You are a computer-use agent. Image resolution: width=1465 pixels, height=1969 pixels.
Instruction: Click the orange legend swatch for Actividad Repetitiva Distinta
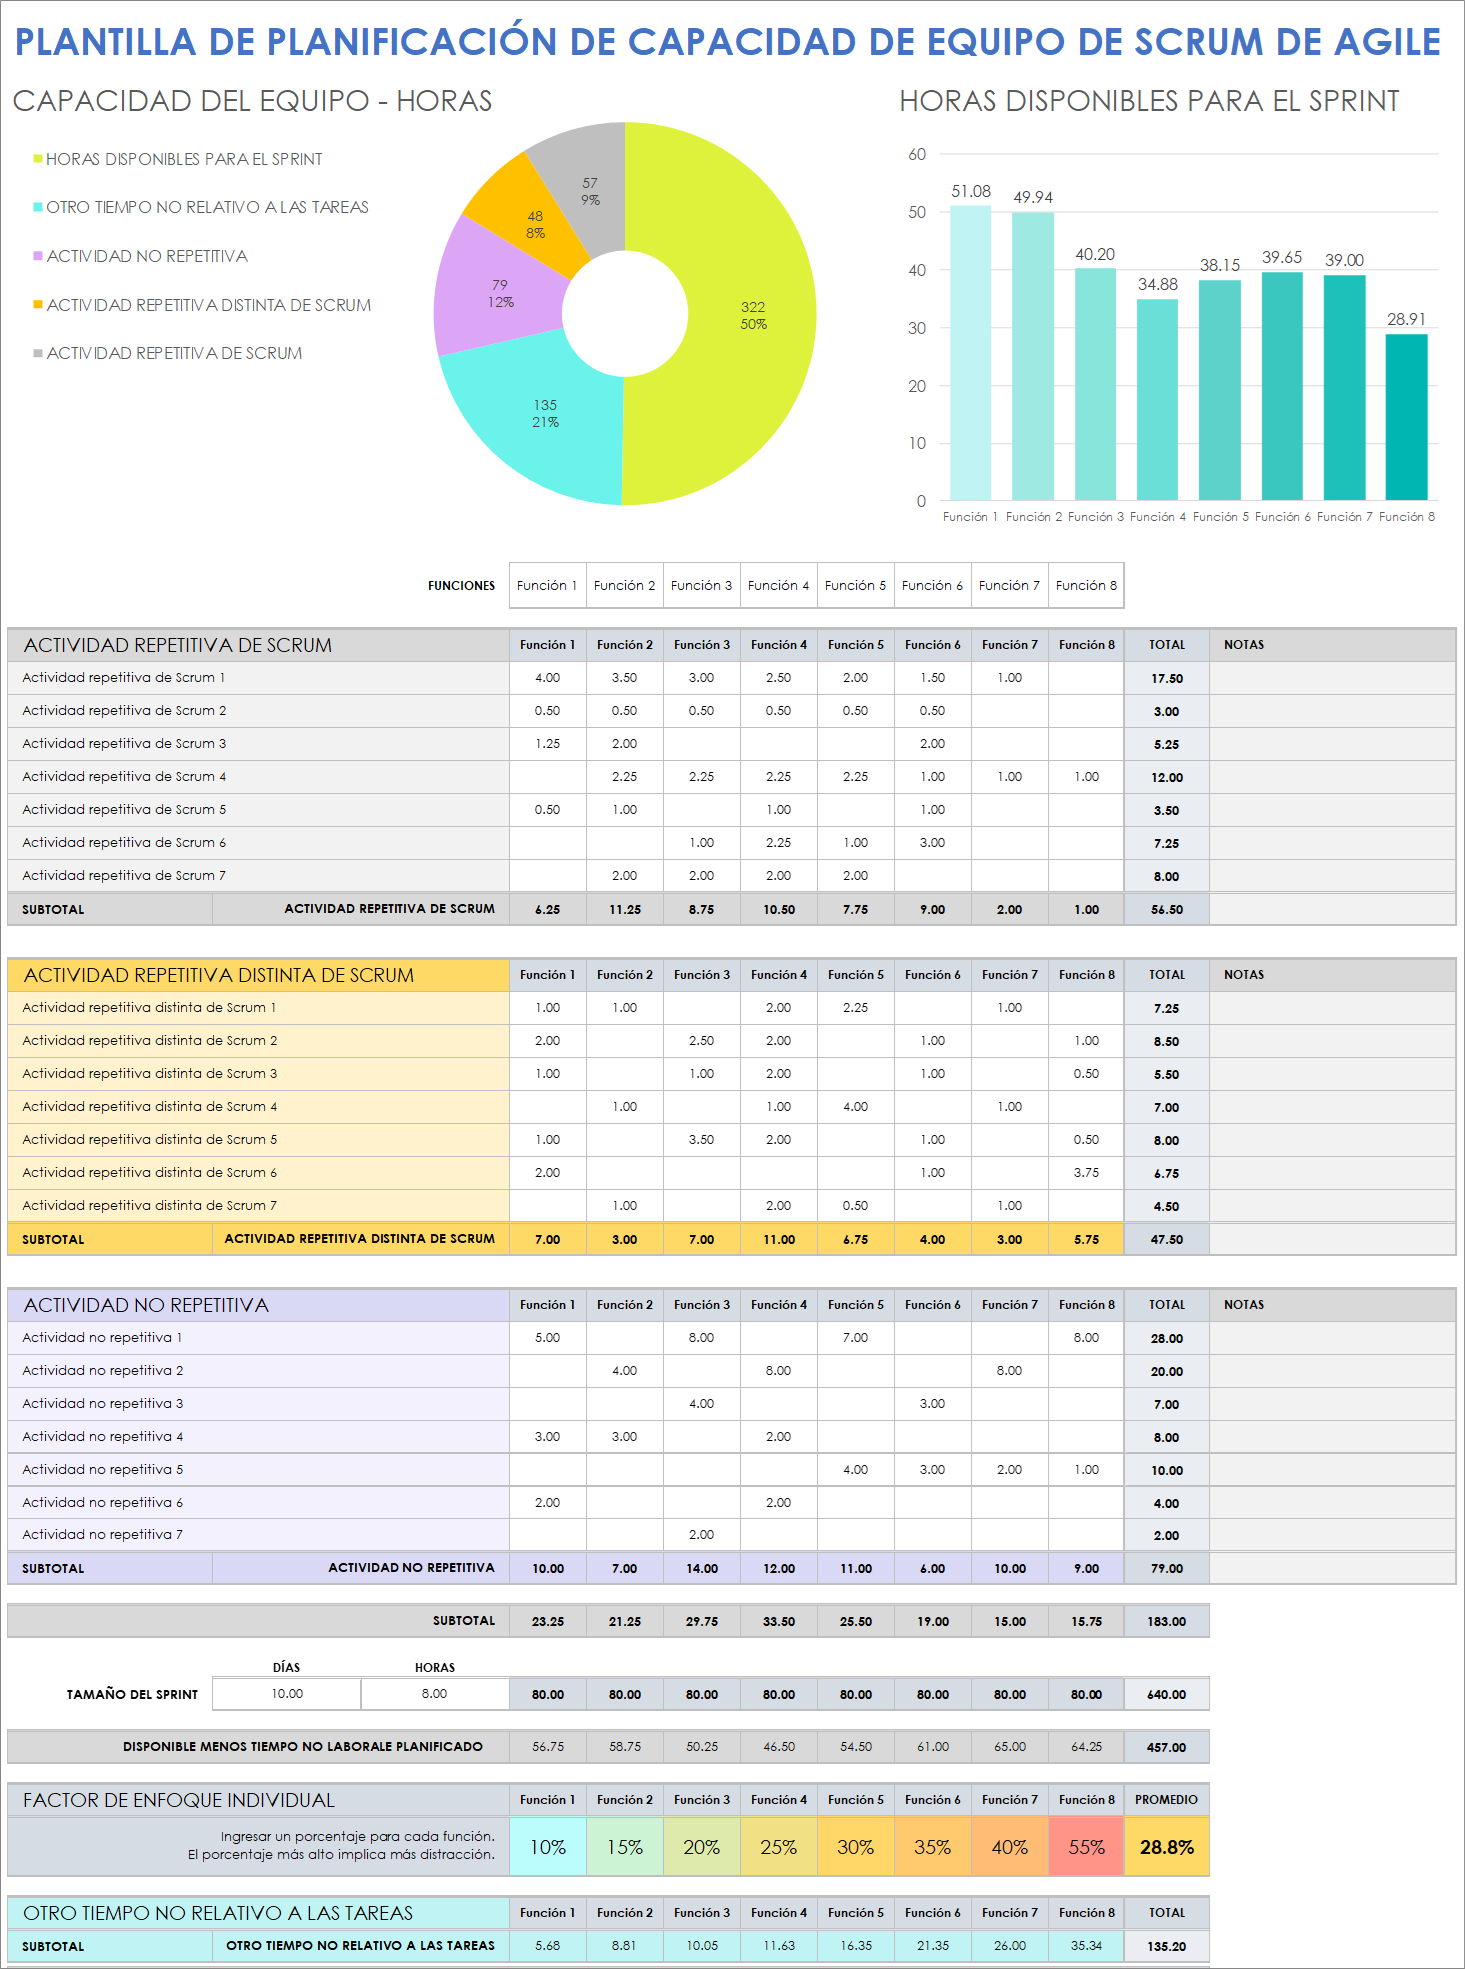pos(38,305)
